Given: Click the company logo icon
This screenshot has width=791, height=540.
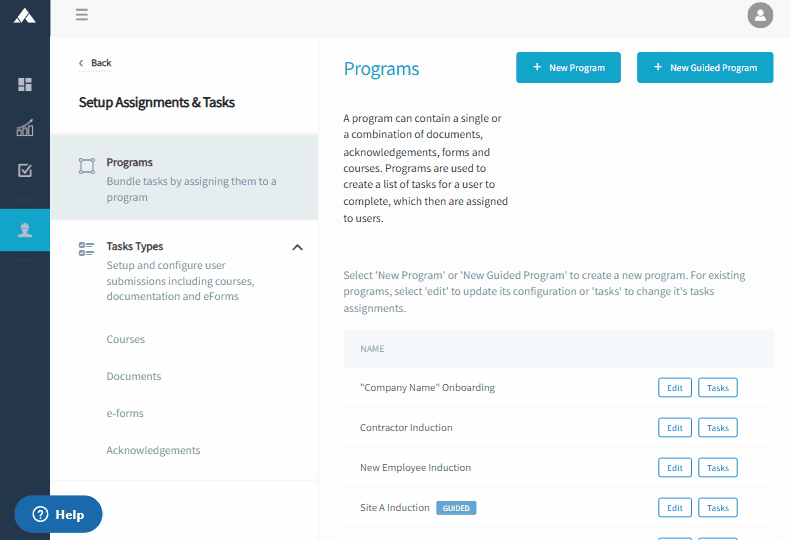Looking at the screenshot, I should point(25,16).
